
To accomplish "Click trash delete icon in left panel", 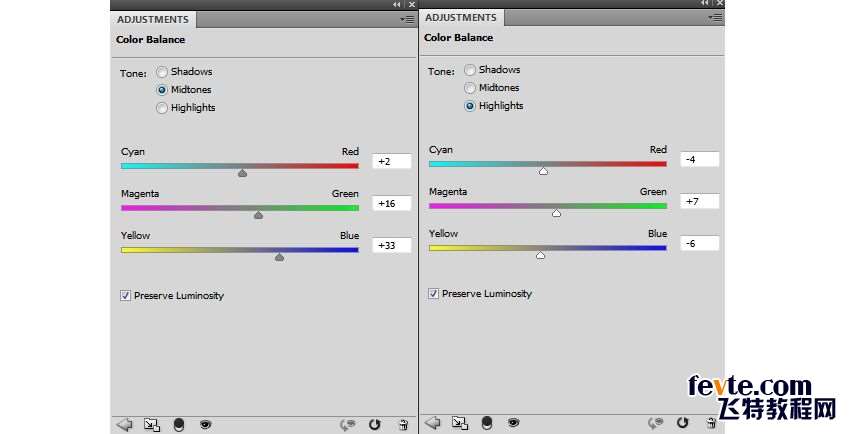I will pyautogui.click(x=403, y=425).
